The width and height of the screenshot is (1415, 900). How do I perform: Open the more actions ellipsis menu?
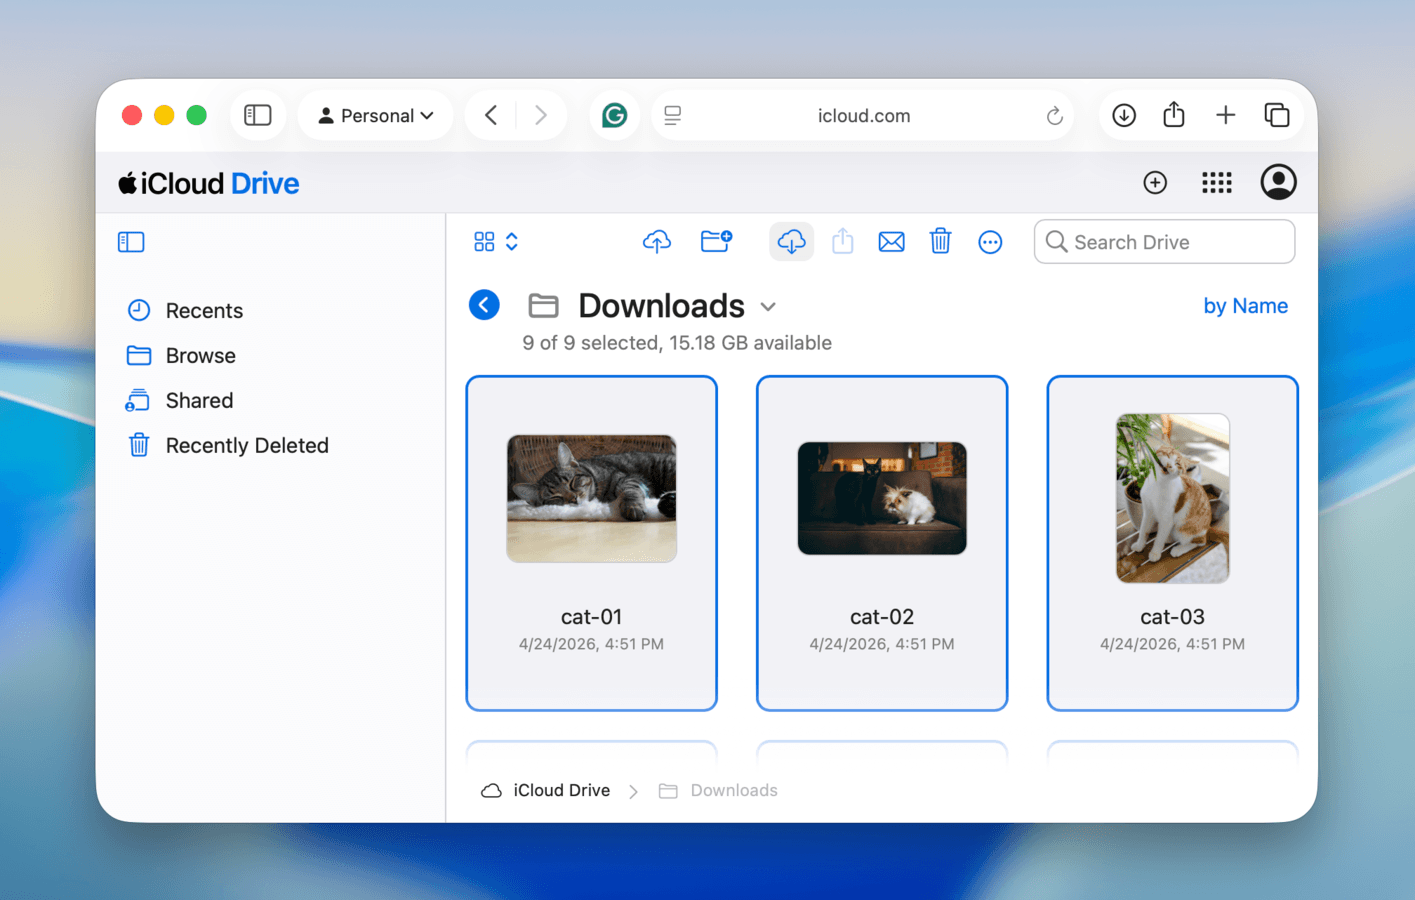tap(990, 242)
